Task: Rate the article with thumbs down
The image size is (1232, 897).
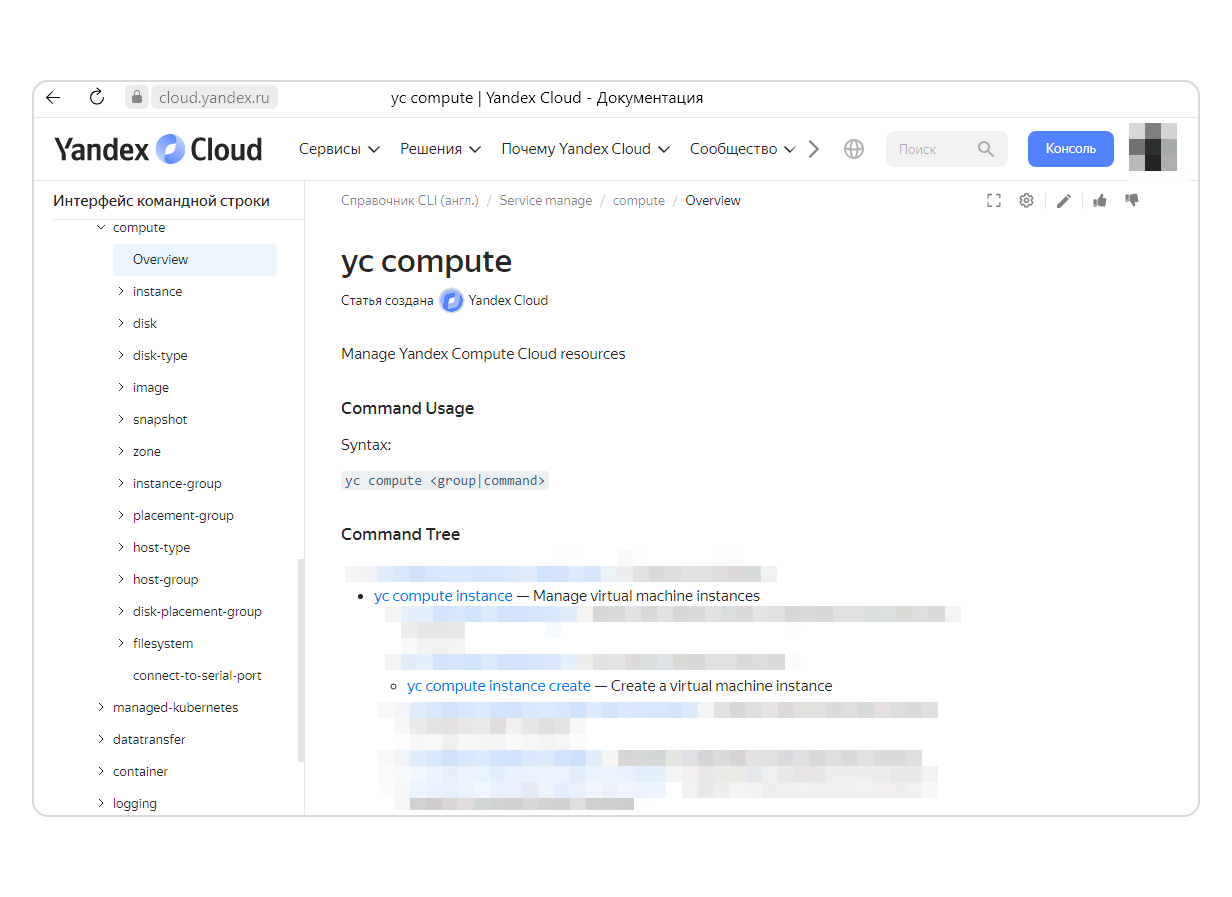Action: (x=1131, y=200)
